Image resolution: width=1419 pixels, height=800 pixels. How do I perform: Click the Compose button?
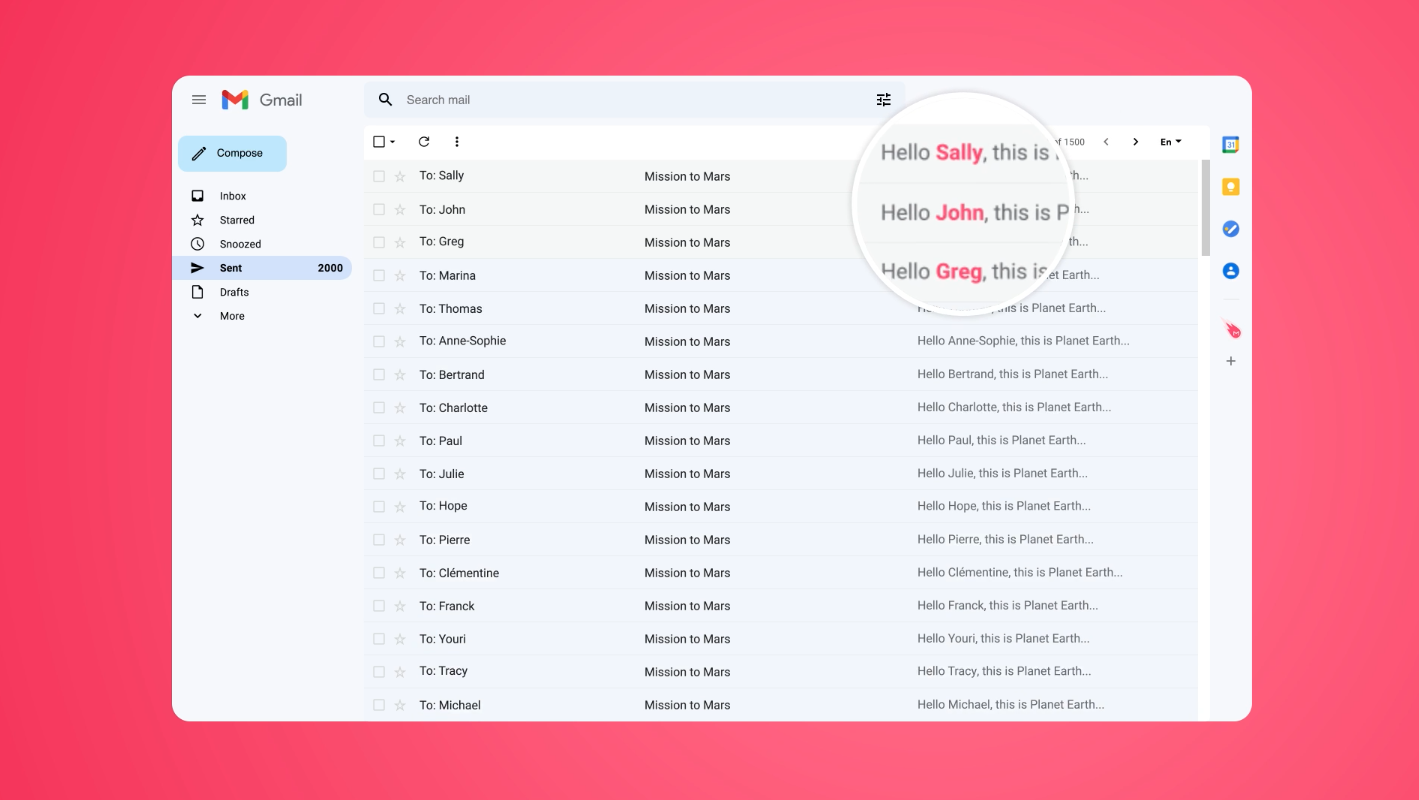[x=232, y=153]
